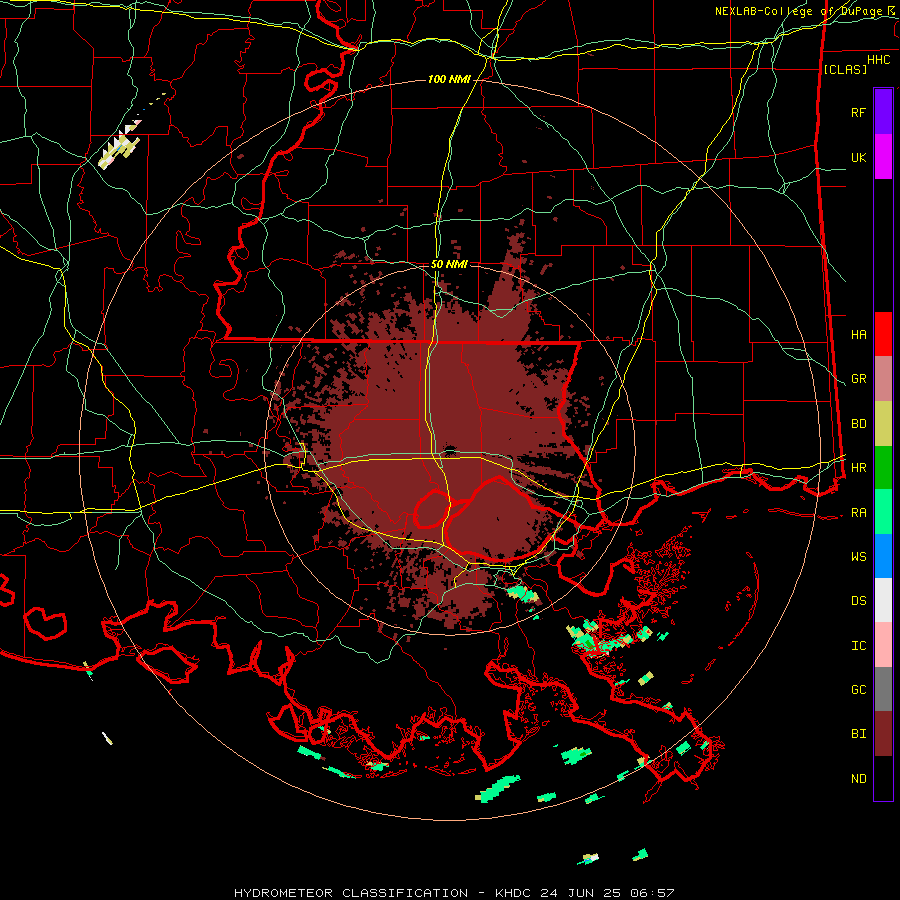Click the HYDROMETEOR CLASSIFICATION title text
Viewport: 900px width, 900px height.
[x=351, y=893]
